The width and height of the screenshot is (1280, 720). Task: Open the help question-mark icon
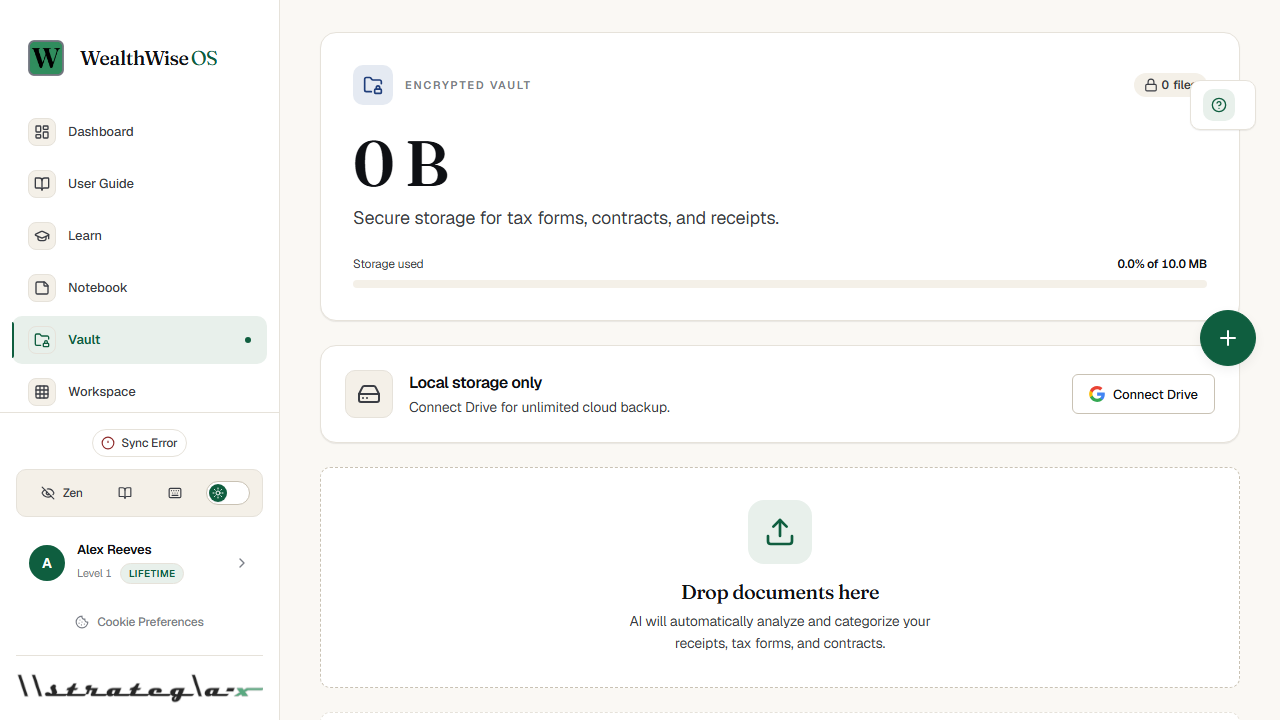(x=1218, y=105)
